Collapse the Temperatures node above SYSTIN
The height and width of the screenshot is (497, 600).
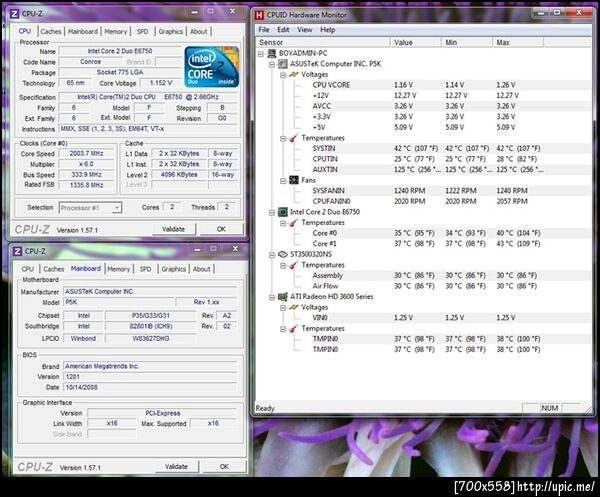pos(283,139)
